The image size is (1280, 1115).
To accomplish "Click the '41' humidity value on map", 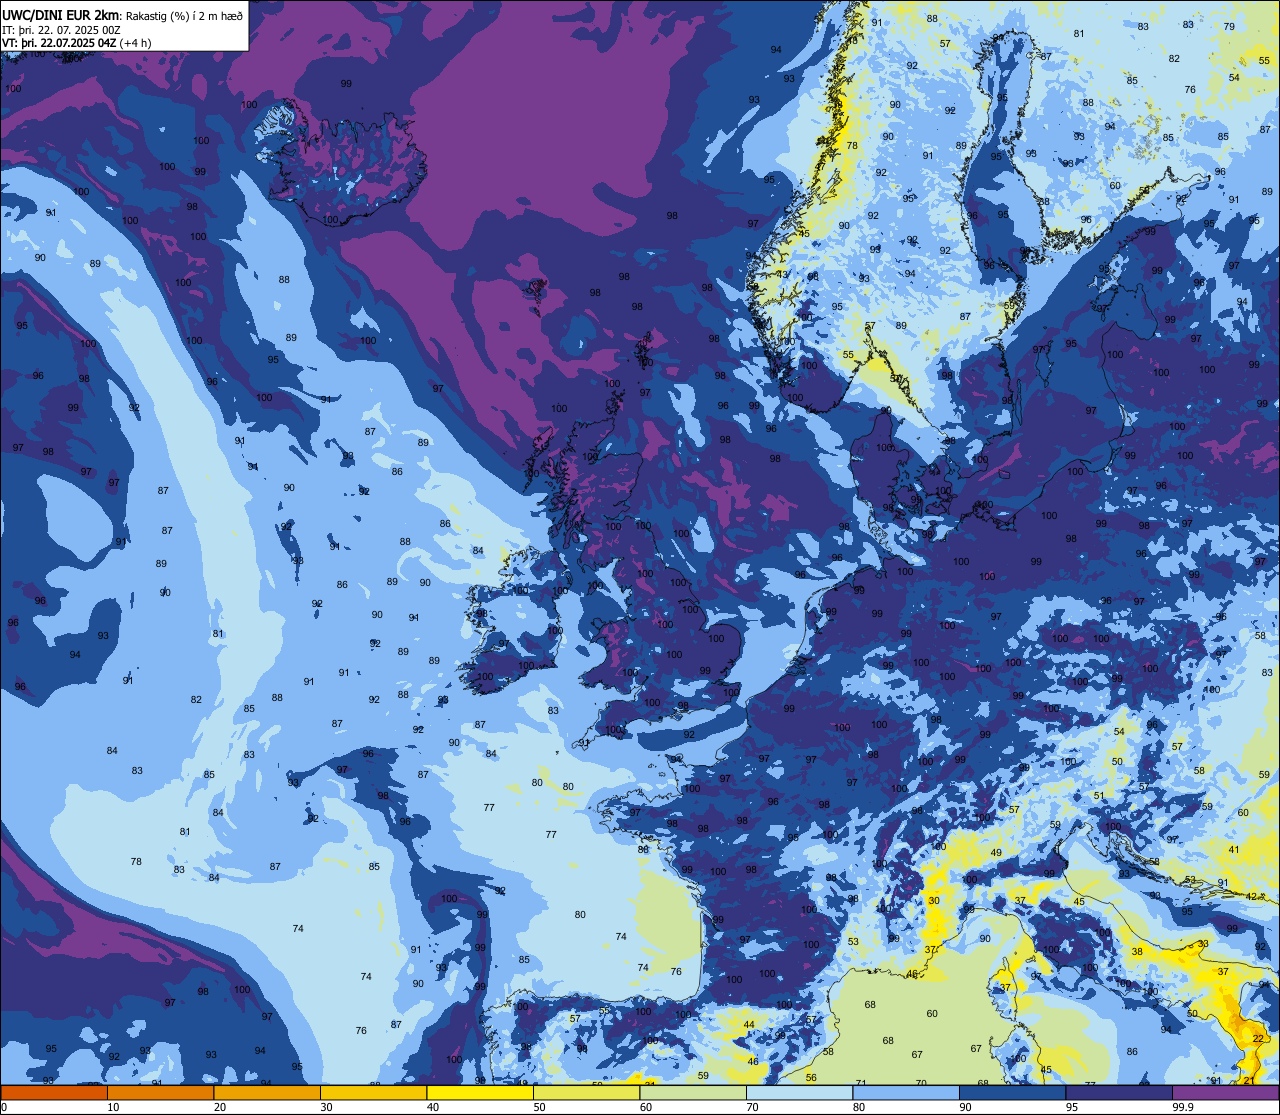I will coord(1234,850).
